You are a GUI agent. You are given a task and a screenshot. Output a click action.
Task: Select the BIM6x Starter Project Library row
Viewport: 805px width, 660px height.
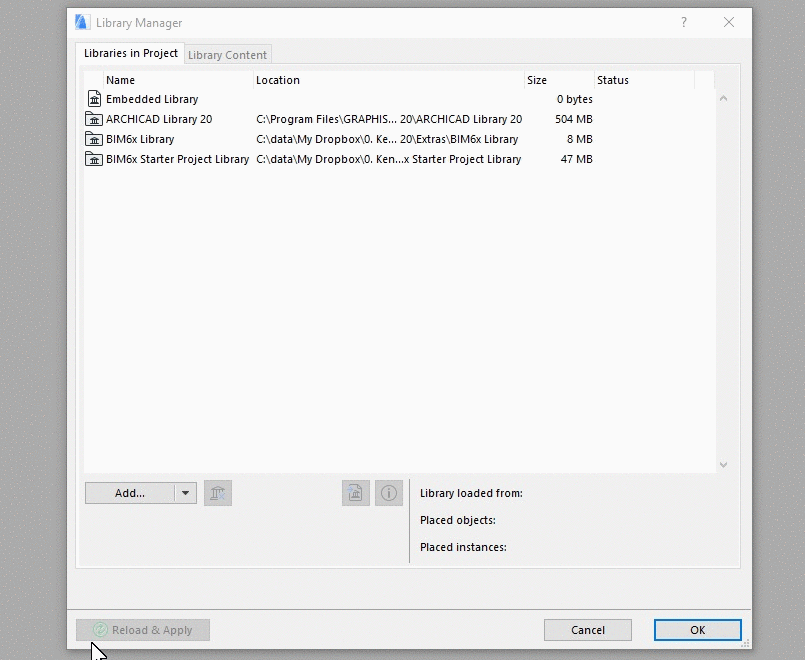click(x=399, y=159)
